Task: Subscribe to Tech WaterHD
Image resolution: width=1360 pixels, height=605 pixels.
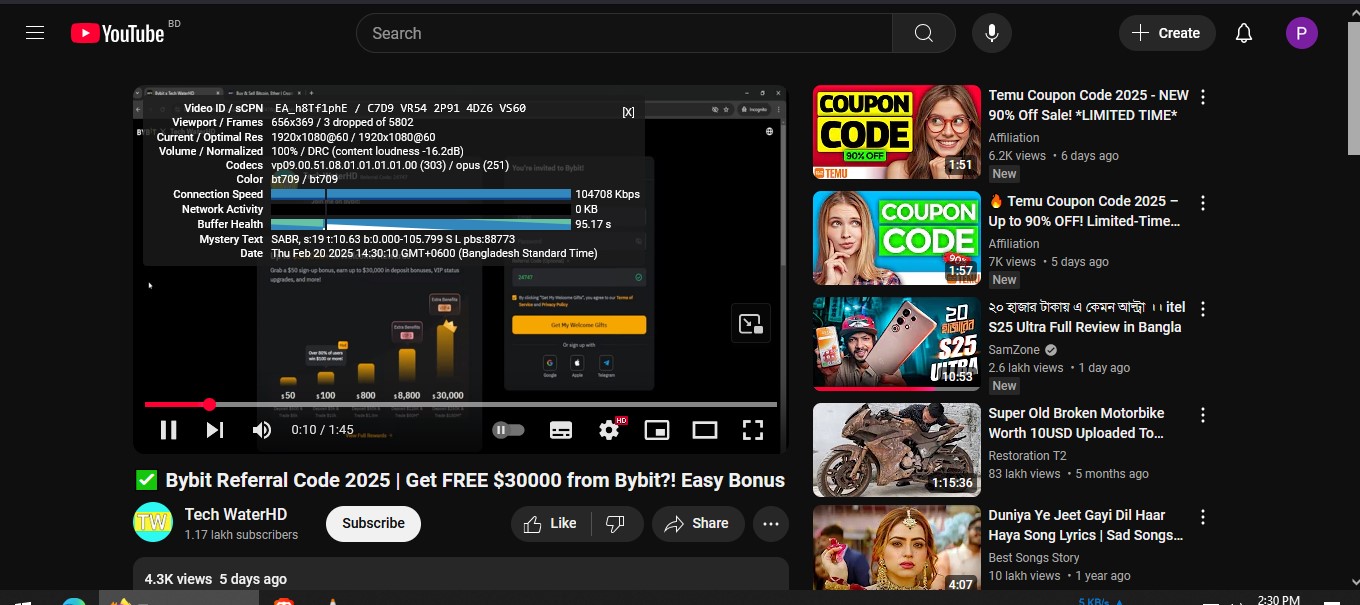Action: pos(373,523)
